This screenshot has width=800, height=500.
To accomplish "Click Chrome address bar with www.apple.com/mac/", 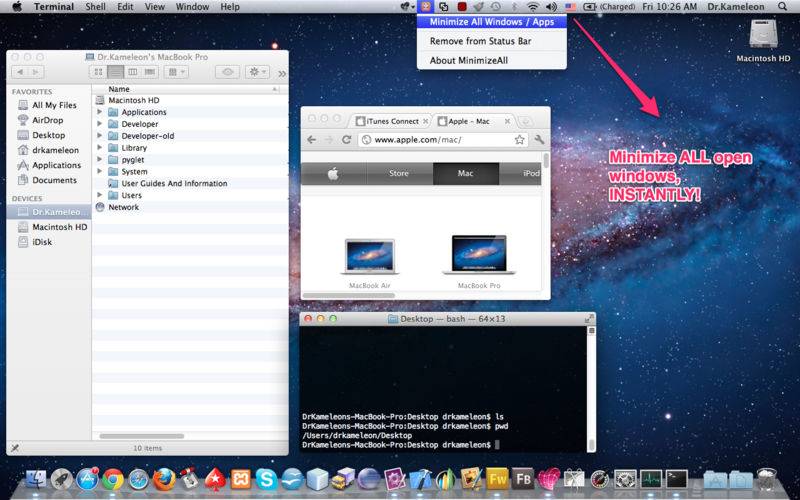I will tap(442, 139).
